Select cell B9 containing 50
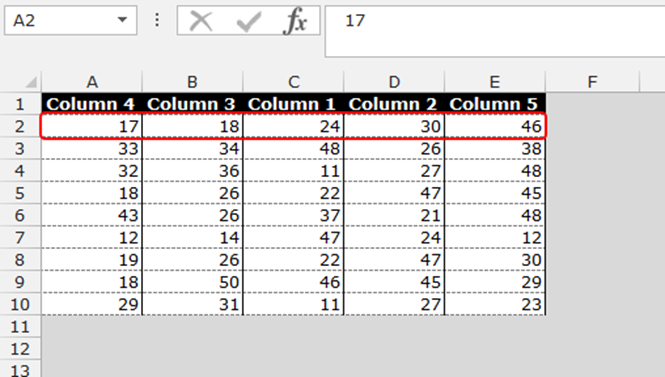665x377 pixels. click(x=193, y=282)
